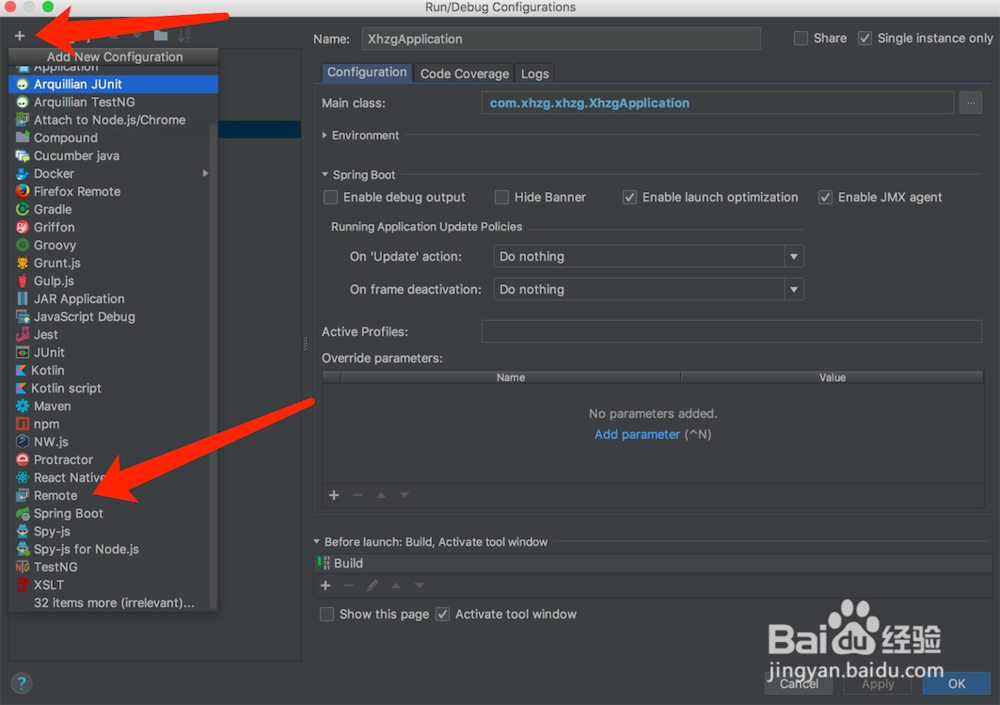Click the Gradle icon
The image size is (1000, 705).
22,209
